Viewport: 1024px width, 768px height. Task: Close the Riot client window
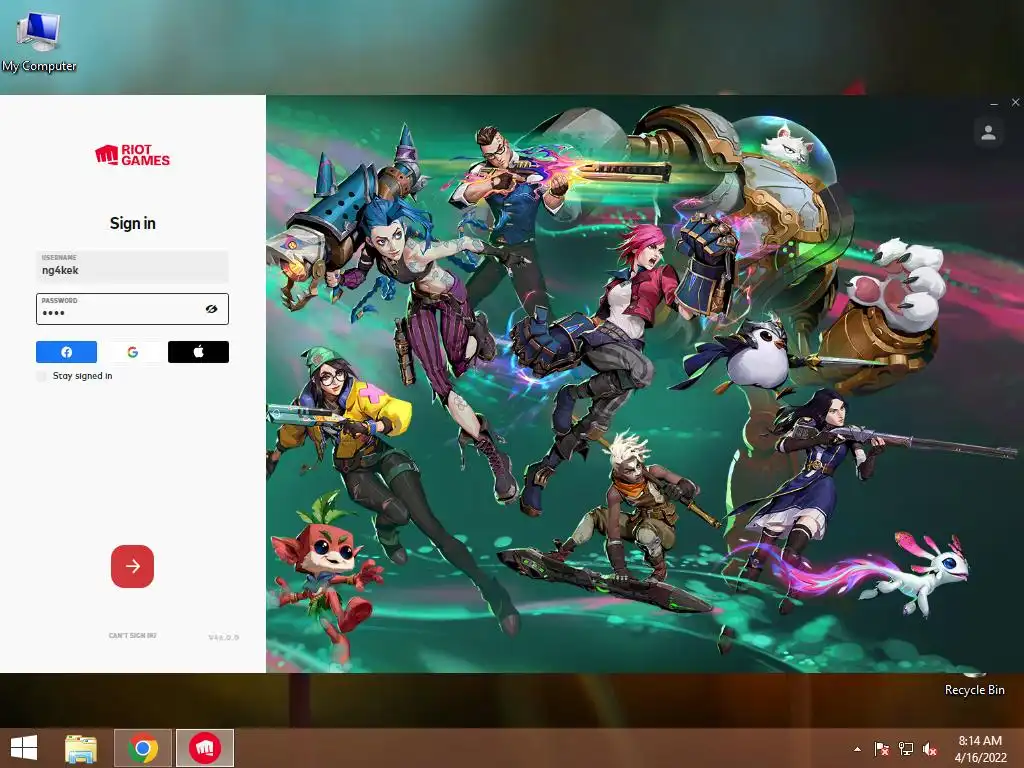coord(1016,103)
